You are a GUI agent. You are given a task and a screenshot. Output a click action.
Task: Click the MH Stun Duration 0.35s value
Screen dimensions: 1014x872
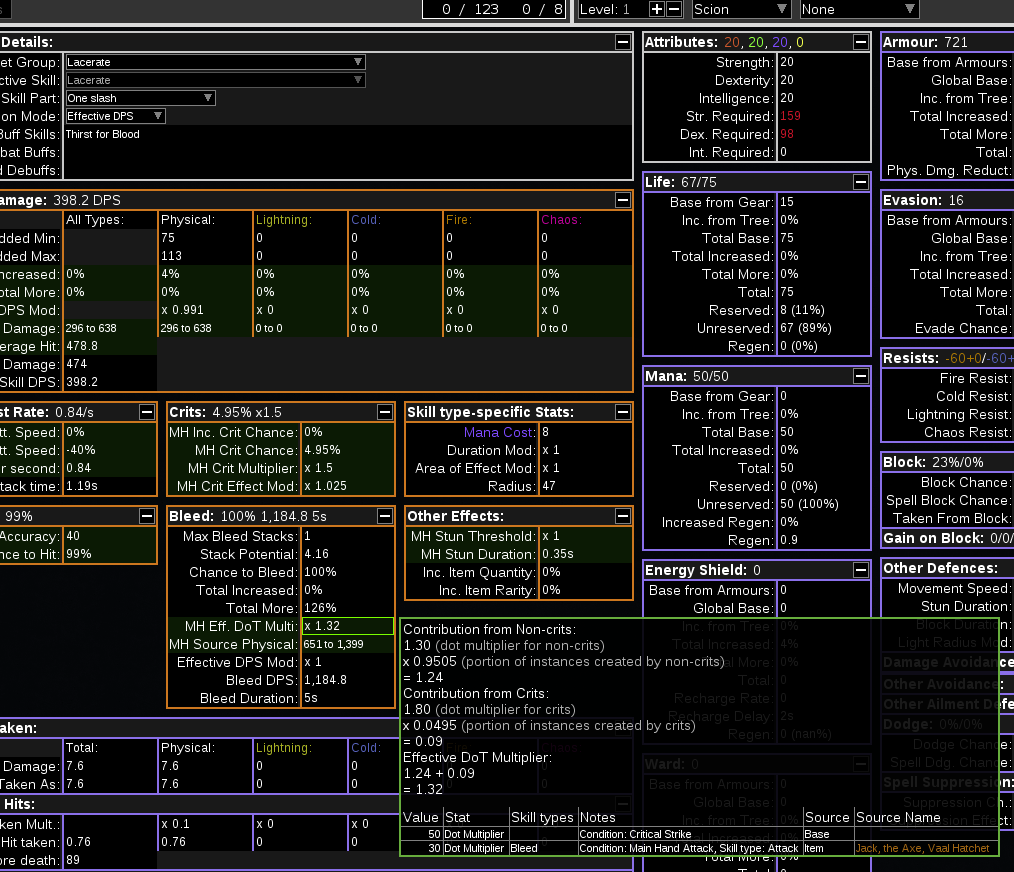[x=558, y=554]
